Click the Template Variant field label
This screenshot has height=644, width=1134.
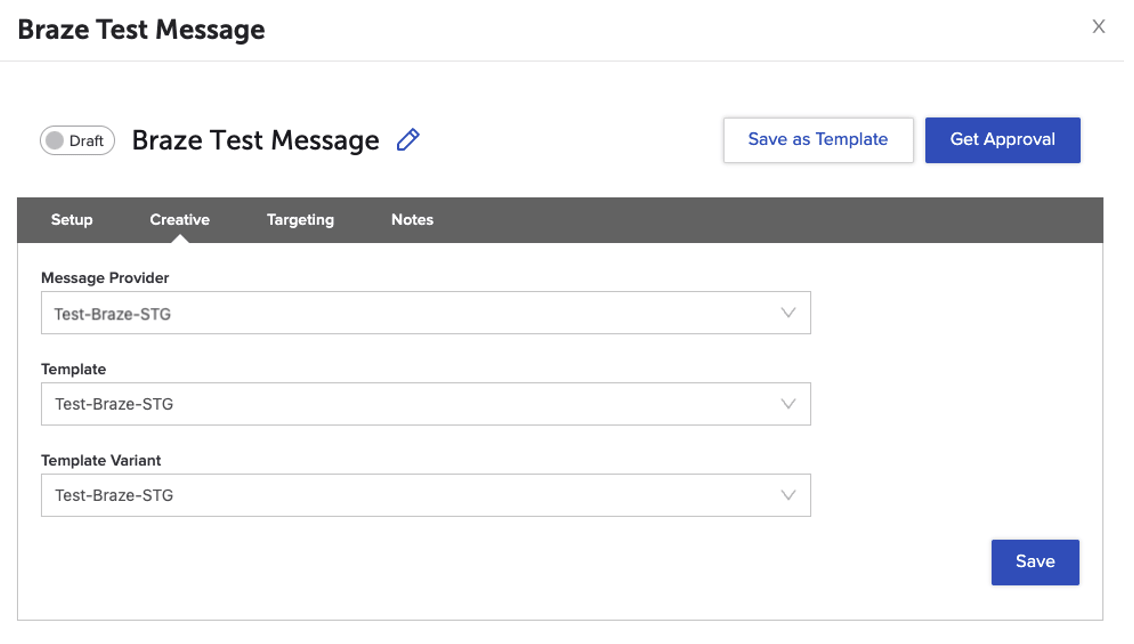[101, 461]
